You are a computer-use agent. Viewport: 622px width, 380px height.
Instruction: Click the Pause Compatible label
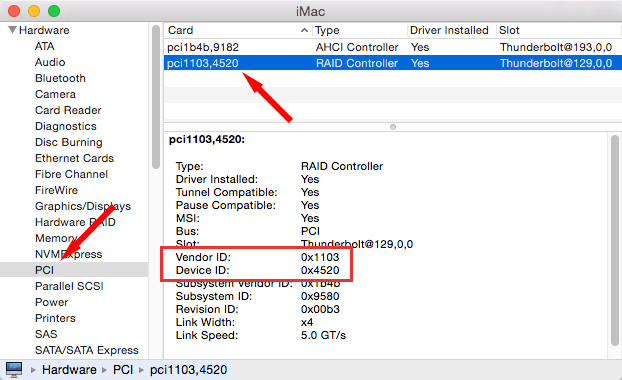click(225, 205)
